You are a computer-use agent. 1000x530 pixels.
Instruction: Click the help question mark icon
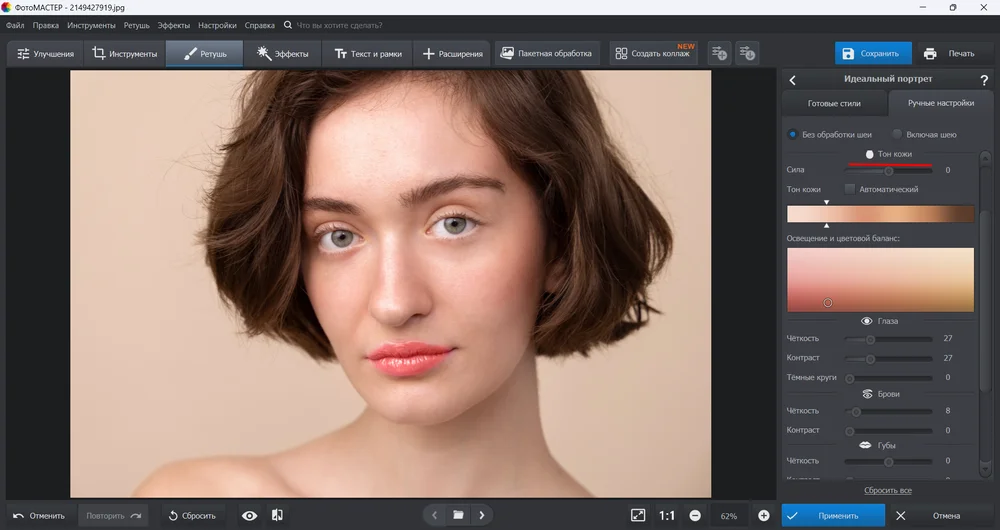point(984,79)
